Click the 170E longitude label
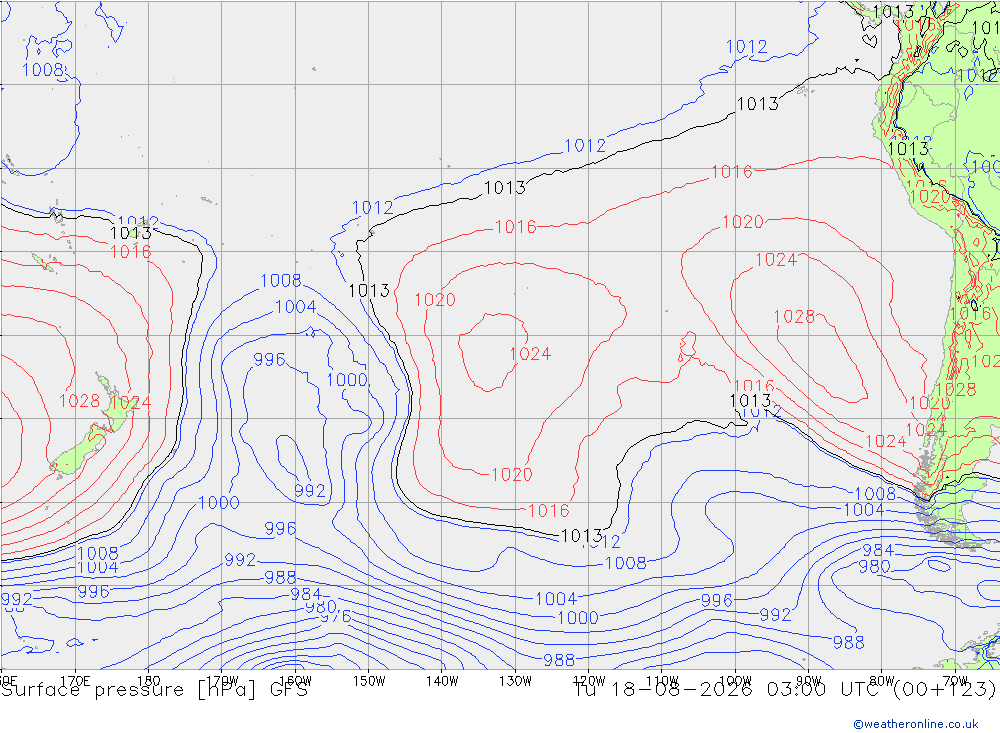1000x733 pixels. (x=75, y=681)
